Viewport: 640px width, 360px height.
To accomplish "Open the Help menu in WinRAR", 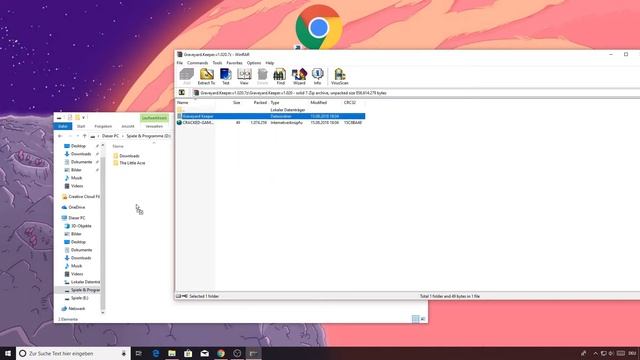I will tap(269, 63).
